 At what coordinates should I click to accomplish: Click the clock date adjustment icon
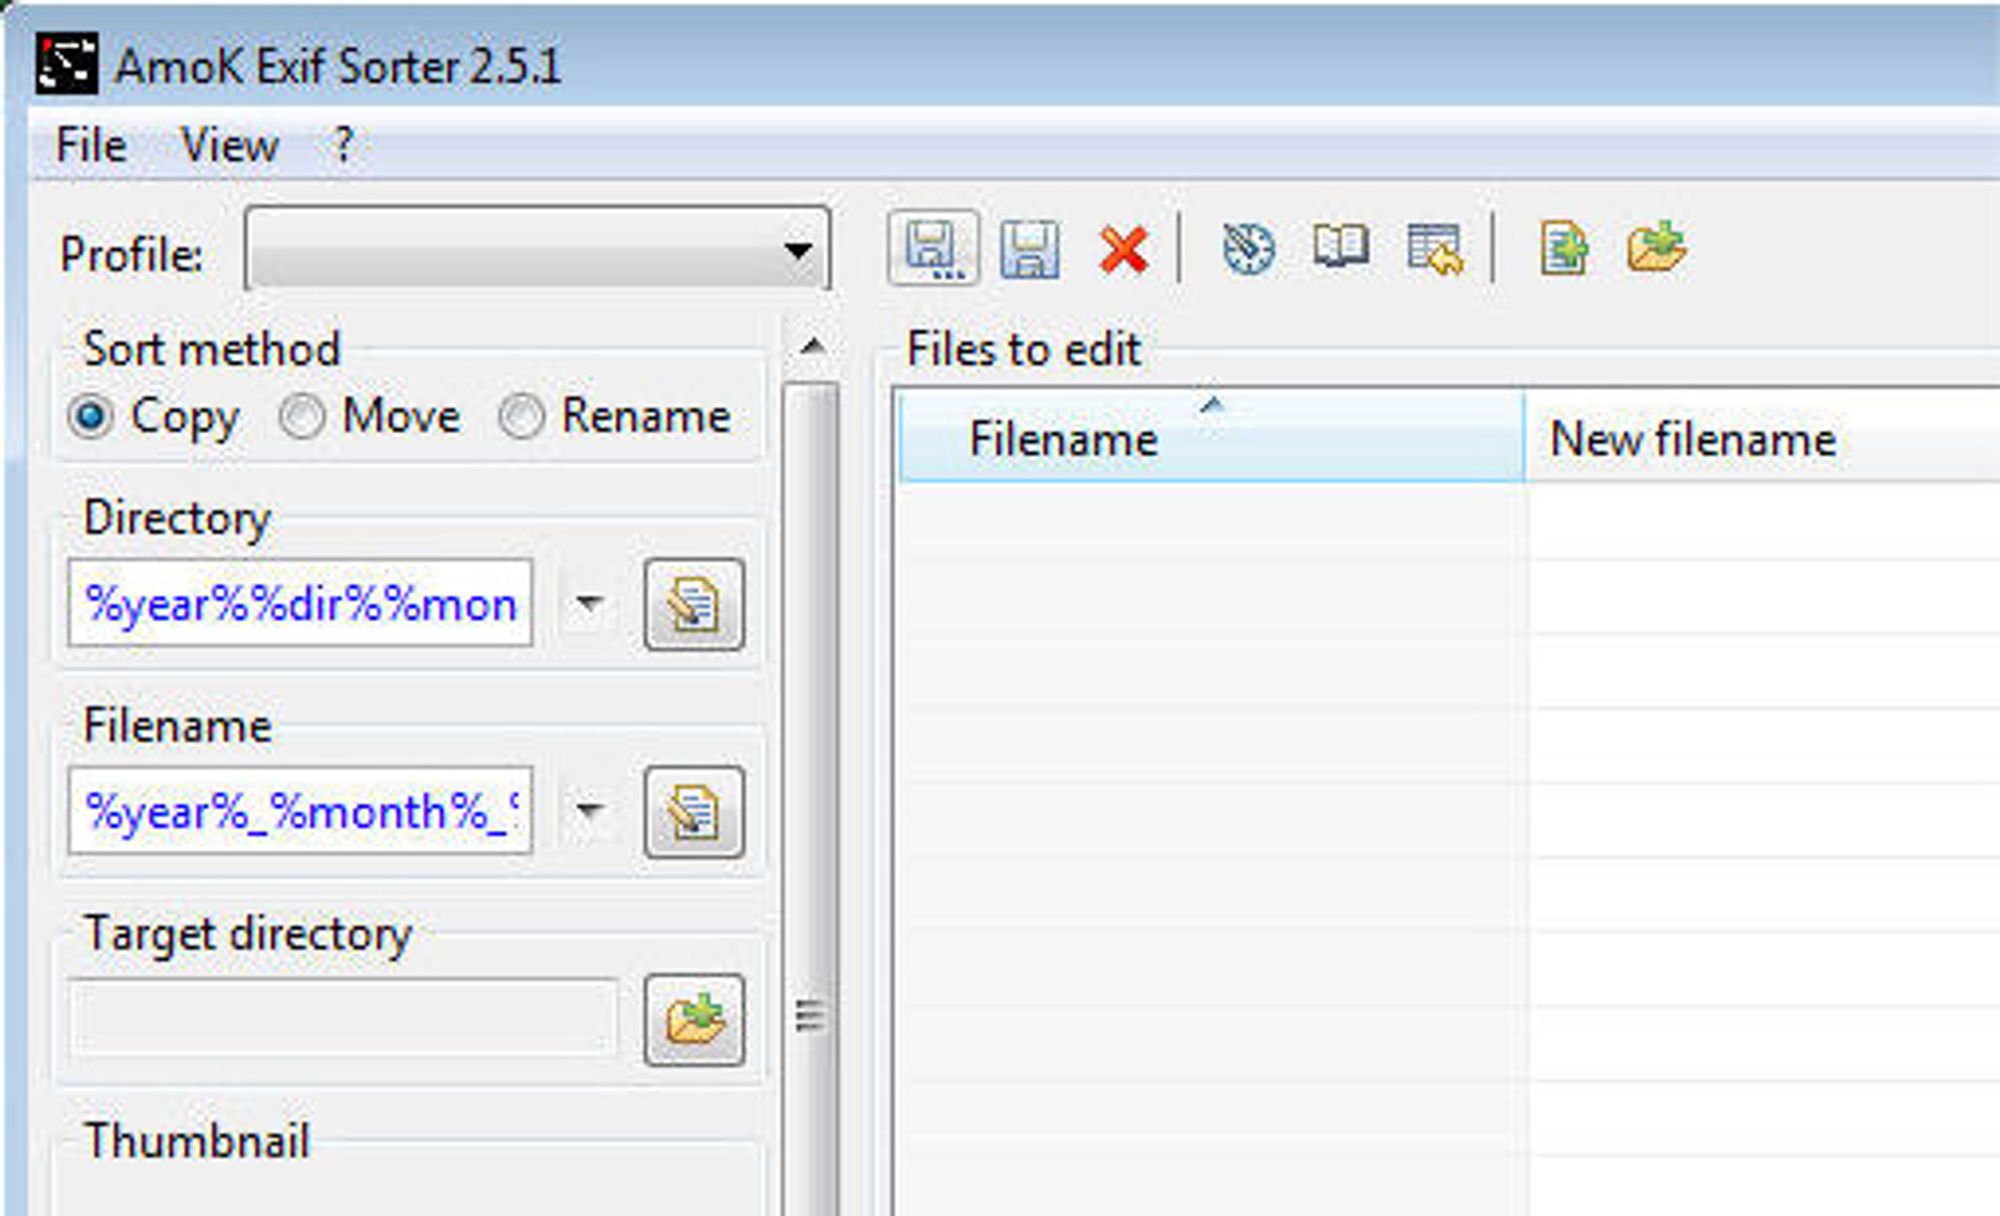pos(1248,248)
